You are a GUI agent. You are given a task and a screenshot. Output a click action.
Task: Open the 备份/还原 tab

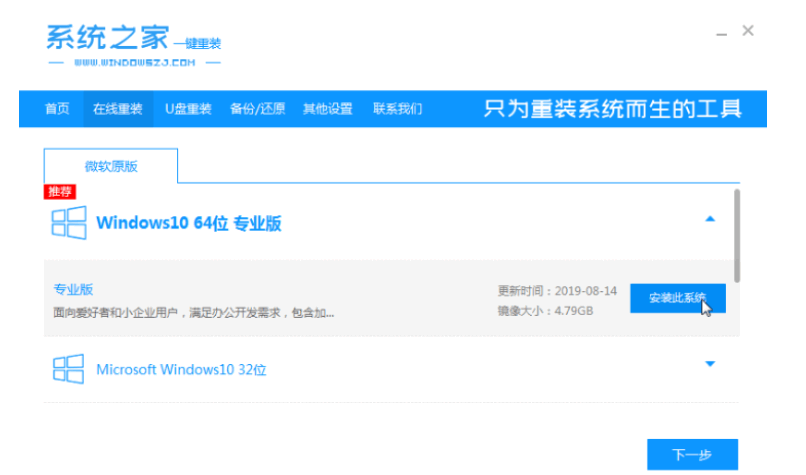tap(258, 109)
